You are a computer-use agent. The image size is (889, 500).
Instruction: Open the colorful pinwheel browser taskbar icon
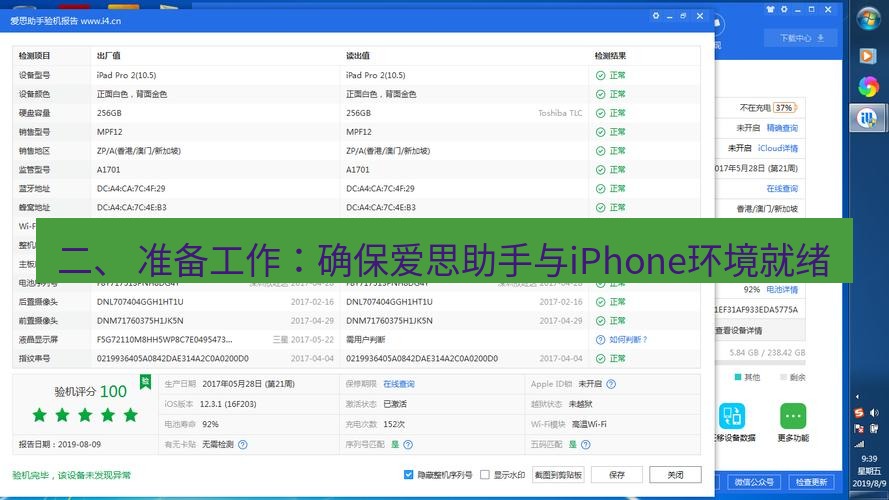(x=868, y=87)
